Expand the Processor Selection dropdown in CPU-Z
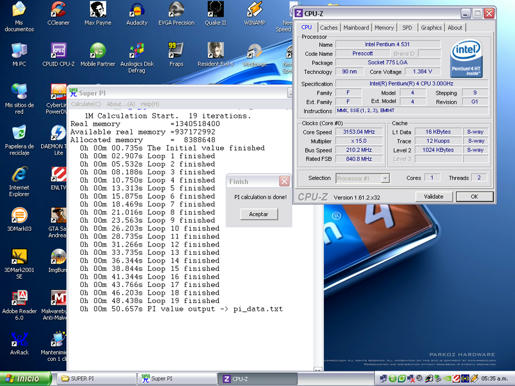The image size is (515, 386). pyautogui.click(x=362, y=178)
